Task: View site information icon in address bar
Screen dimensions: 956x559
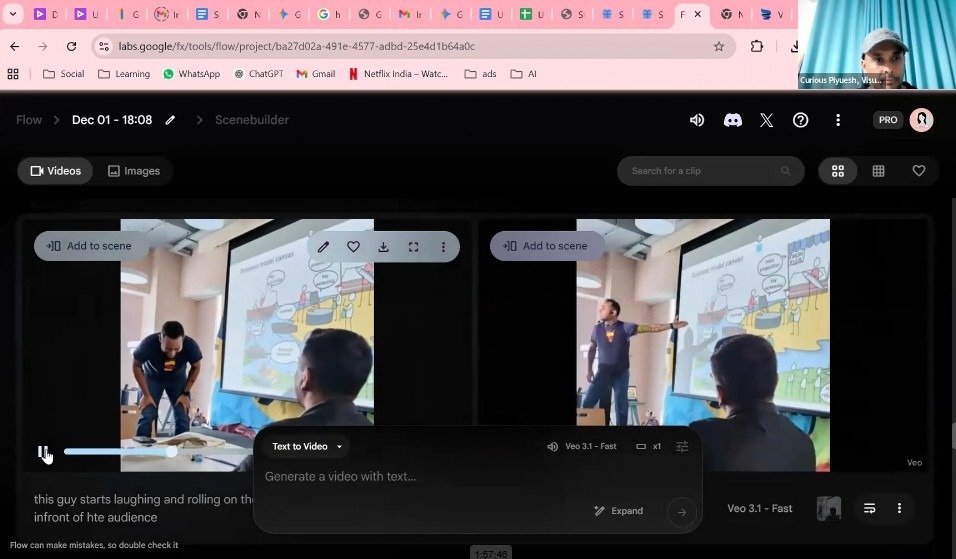Action: tap(104, 46)
